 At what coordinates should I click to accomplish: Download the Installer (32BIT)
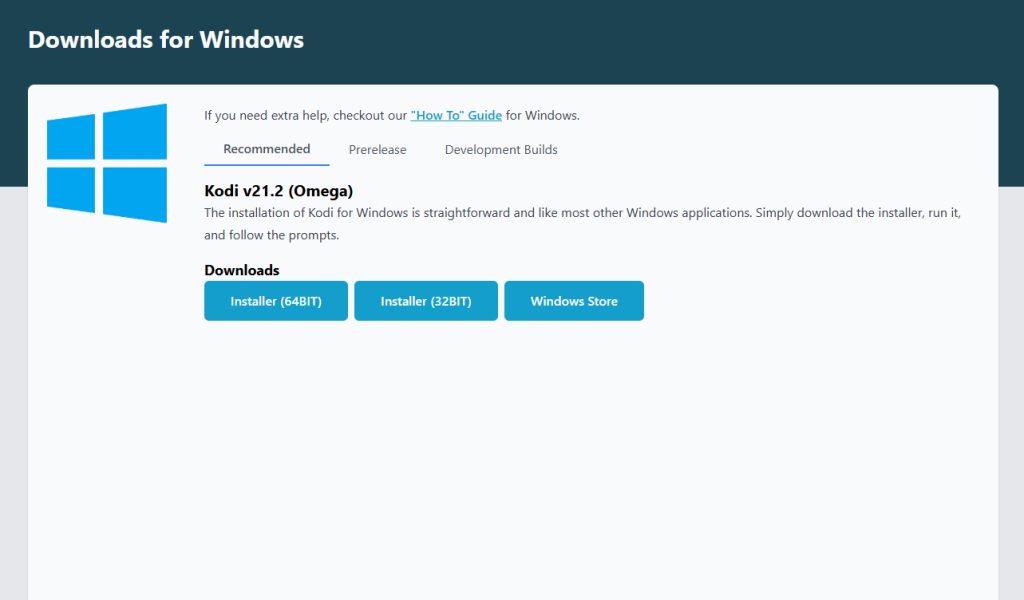coord(426,301)
